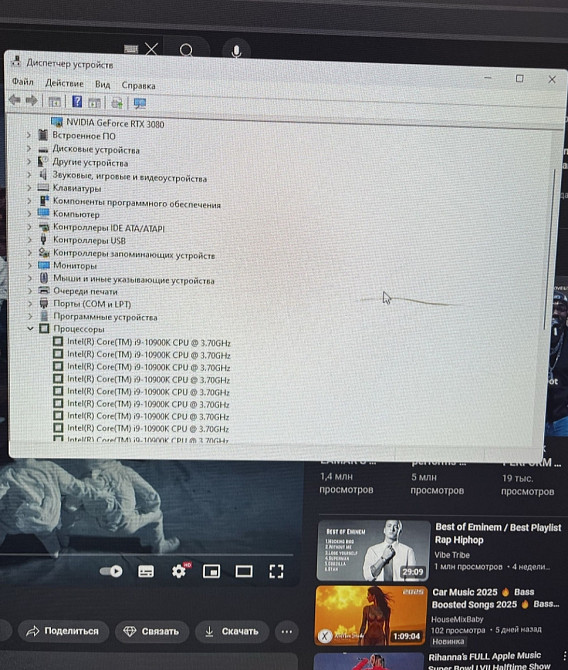The width and height of the screenshot is (568, 670).
Task: Open the Rihanna's FULL Apple Music video title
Action: click(489, 661)
